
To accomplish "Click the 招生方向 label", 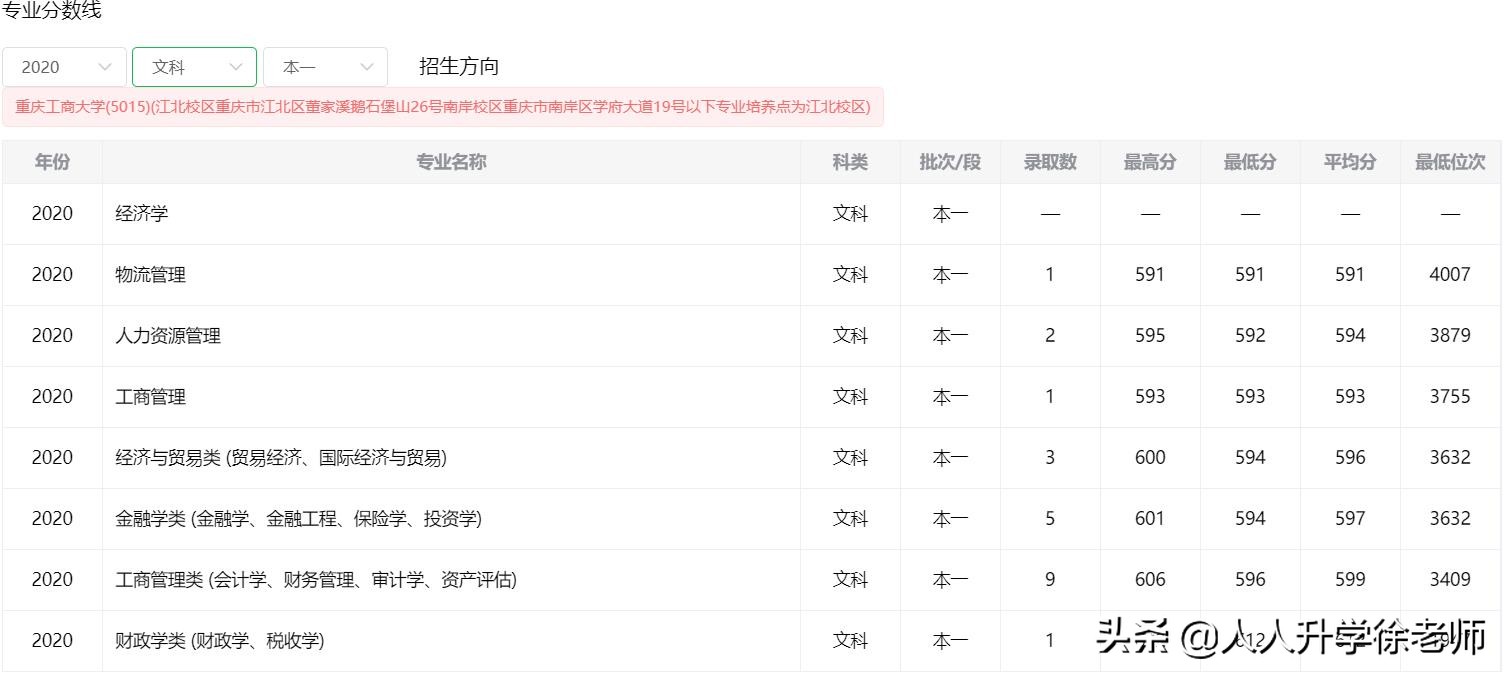I will click(459, 67).
